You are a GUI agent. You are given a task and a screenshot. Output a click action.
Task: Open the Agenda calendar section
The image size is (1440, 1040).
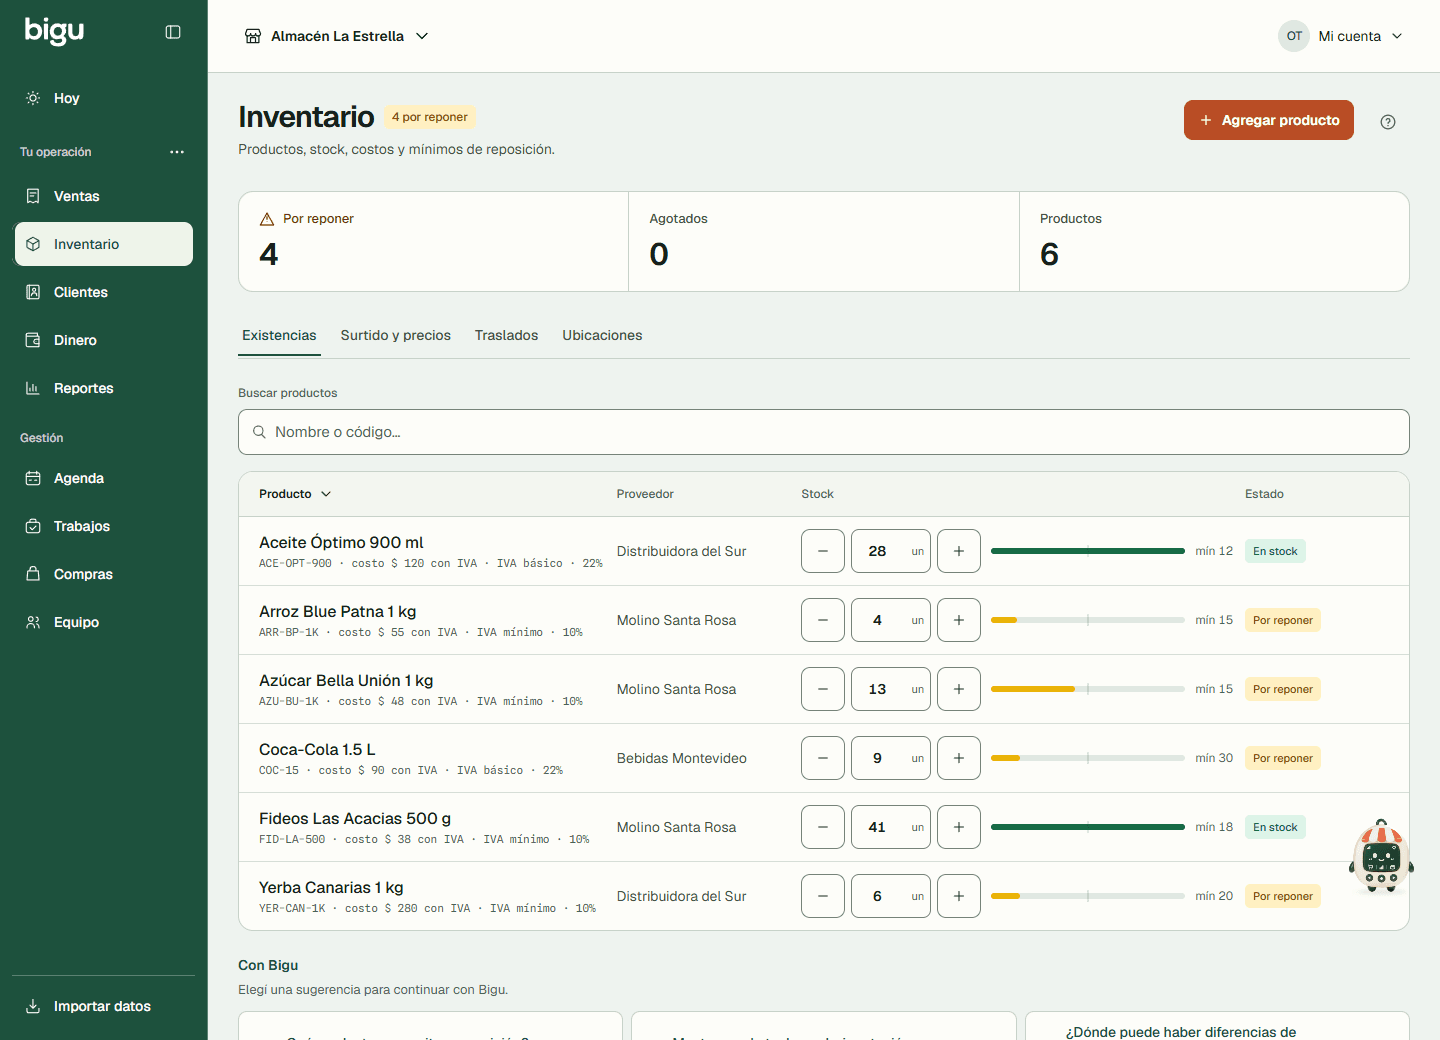tap(104, 478)
